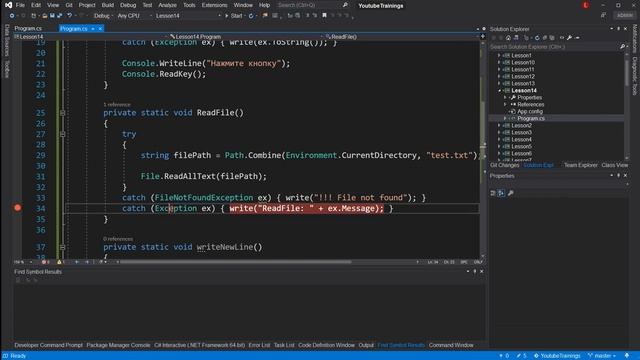The image size is (640, 360).
Task: Click Solution Explorer Properties wrench icon
Action: 569,38
